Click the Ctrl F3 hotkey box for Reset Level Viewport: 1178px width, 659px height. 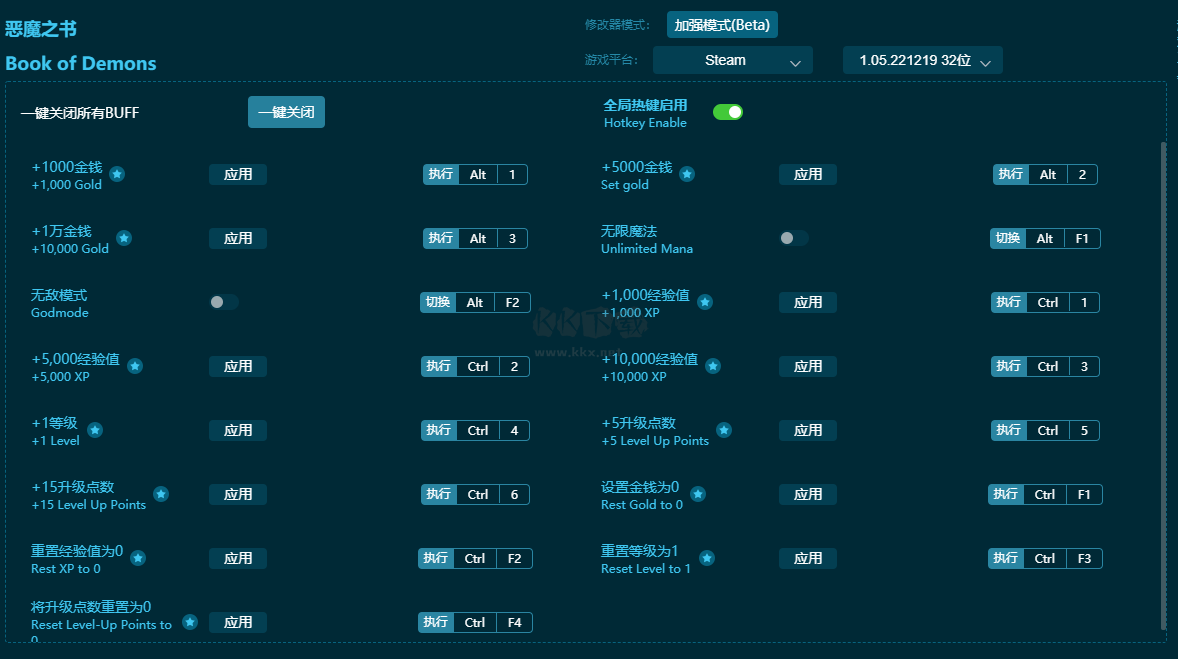(1045, 558)
